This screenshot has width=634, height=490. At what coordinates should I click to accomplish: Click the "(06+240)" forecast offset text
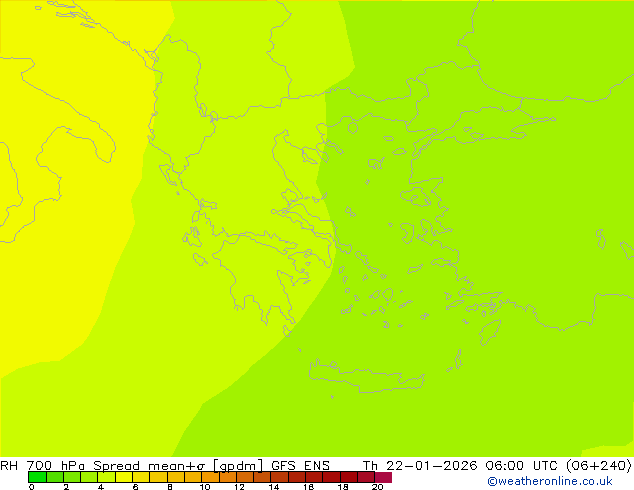click(x=598, y=465)
